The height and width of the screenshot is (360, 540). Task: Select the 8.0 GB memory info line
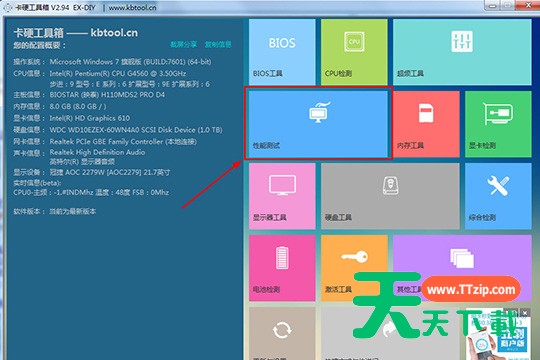tap(60, 106)
